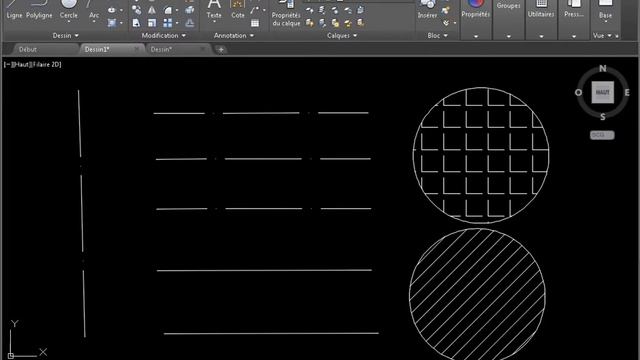The height and width of the screenshot is (360, 640).
Task: Select the Cote dimension tool
Action: [x=238, y=10]
